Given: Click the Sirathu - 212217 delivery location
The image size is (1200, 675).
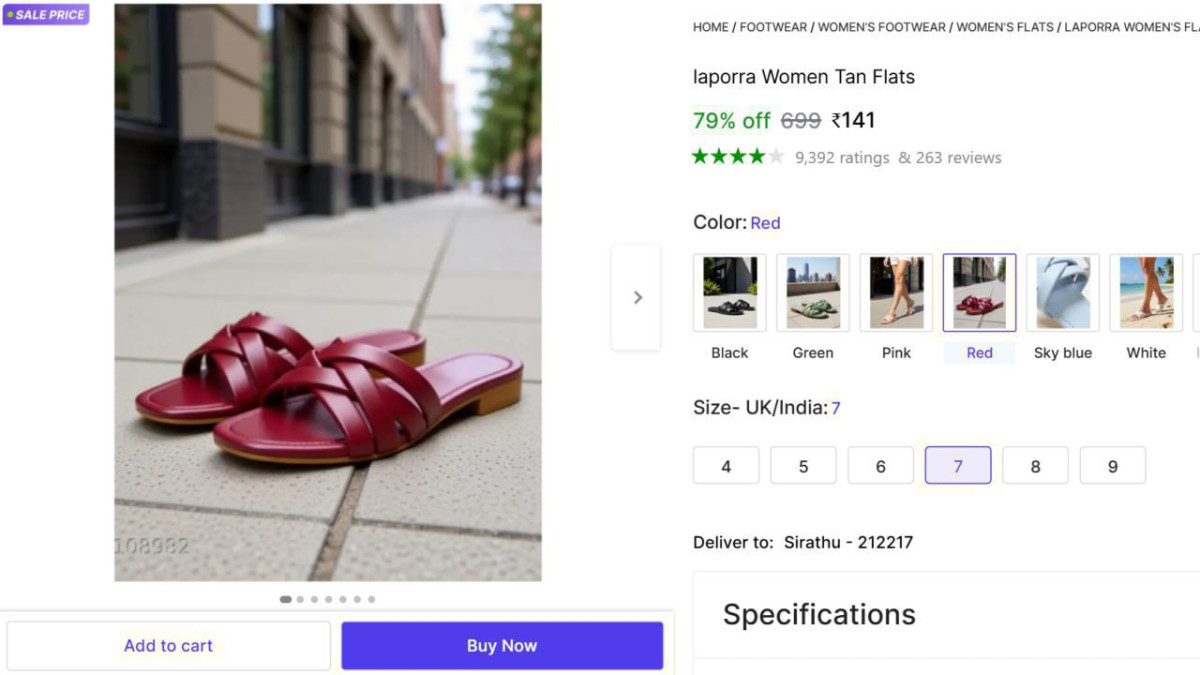Looking at the screenshot, I should [x=848, y=543].
